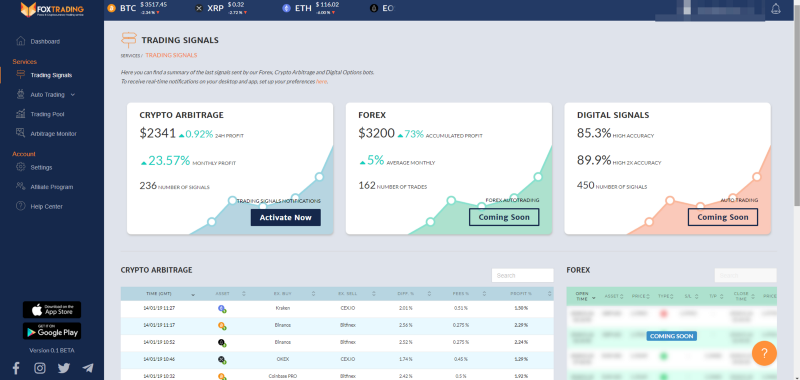Select Trading Signals menu item

51,75
